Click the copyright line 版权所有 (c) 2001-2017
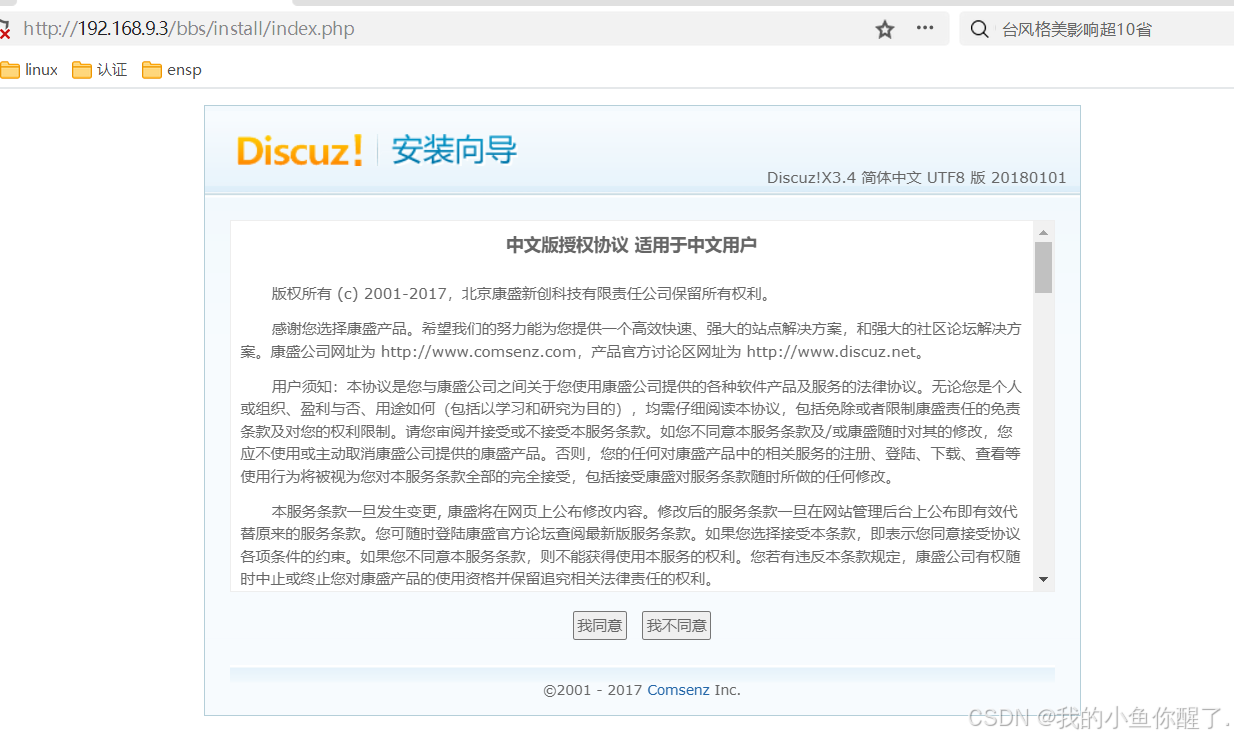The height and width of the screenshot is (737, 1234). click(521, 294)
